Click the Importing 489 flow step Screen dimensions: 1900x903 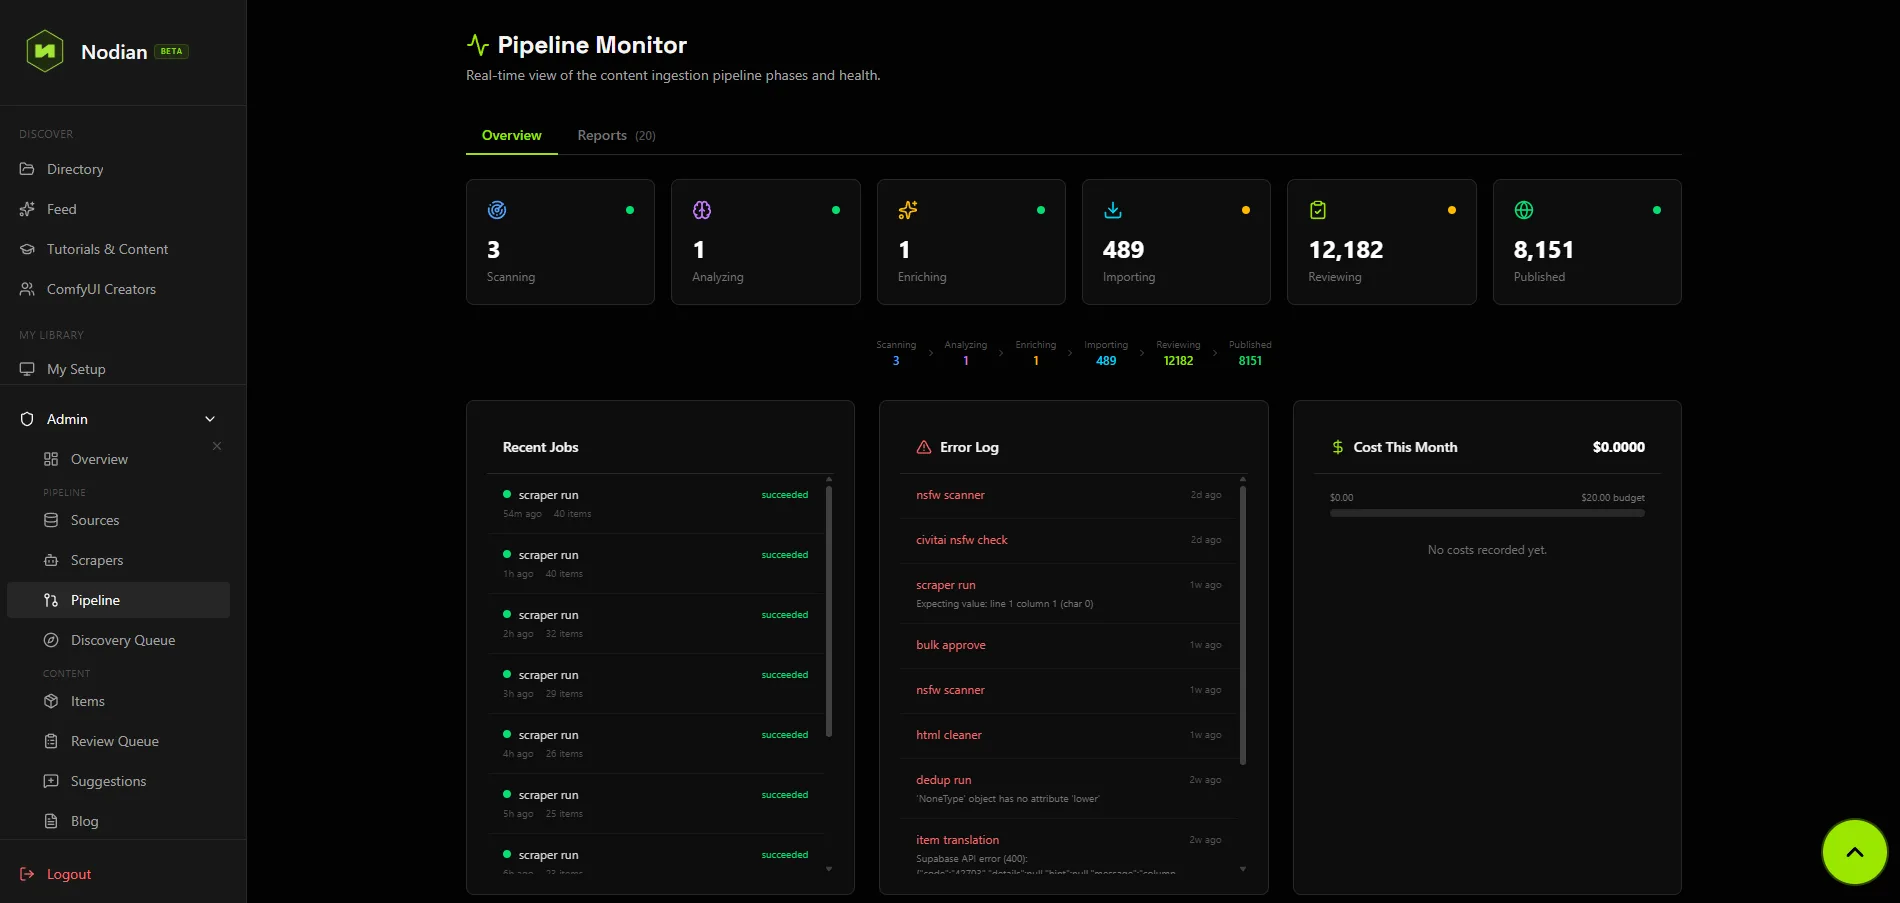(x=1106, y=353)
